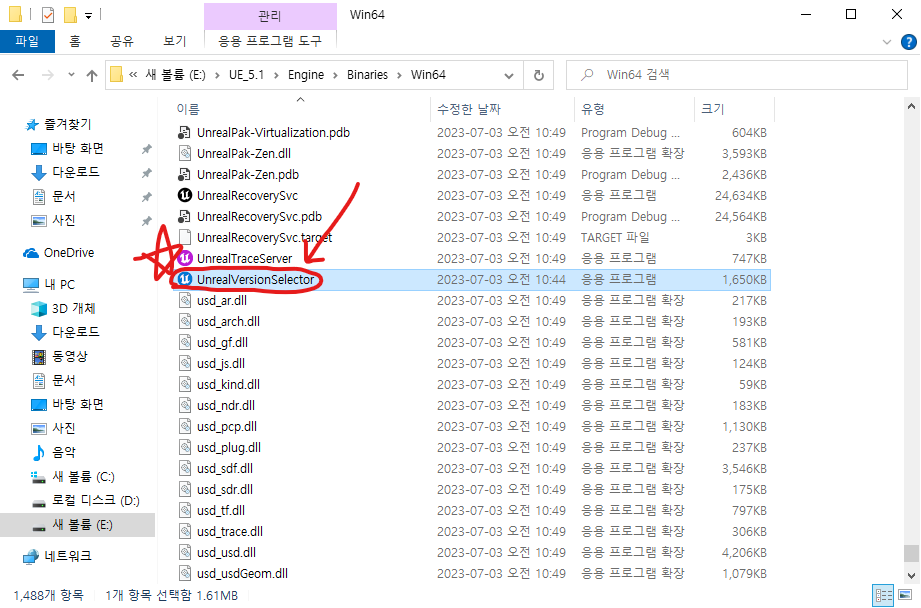Select the UnrealVersionSelector application icon

pyautogui.click(x=185, y=279)
